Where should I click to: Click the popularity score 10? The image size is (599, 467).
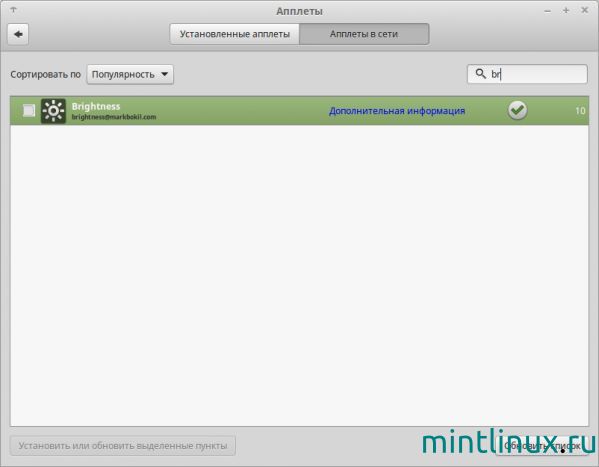580,111
